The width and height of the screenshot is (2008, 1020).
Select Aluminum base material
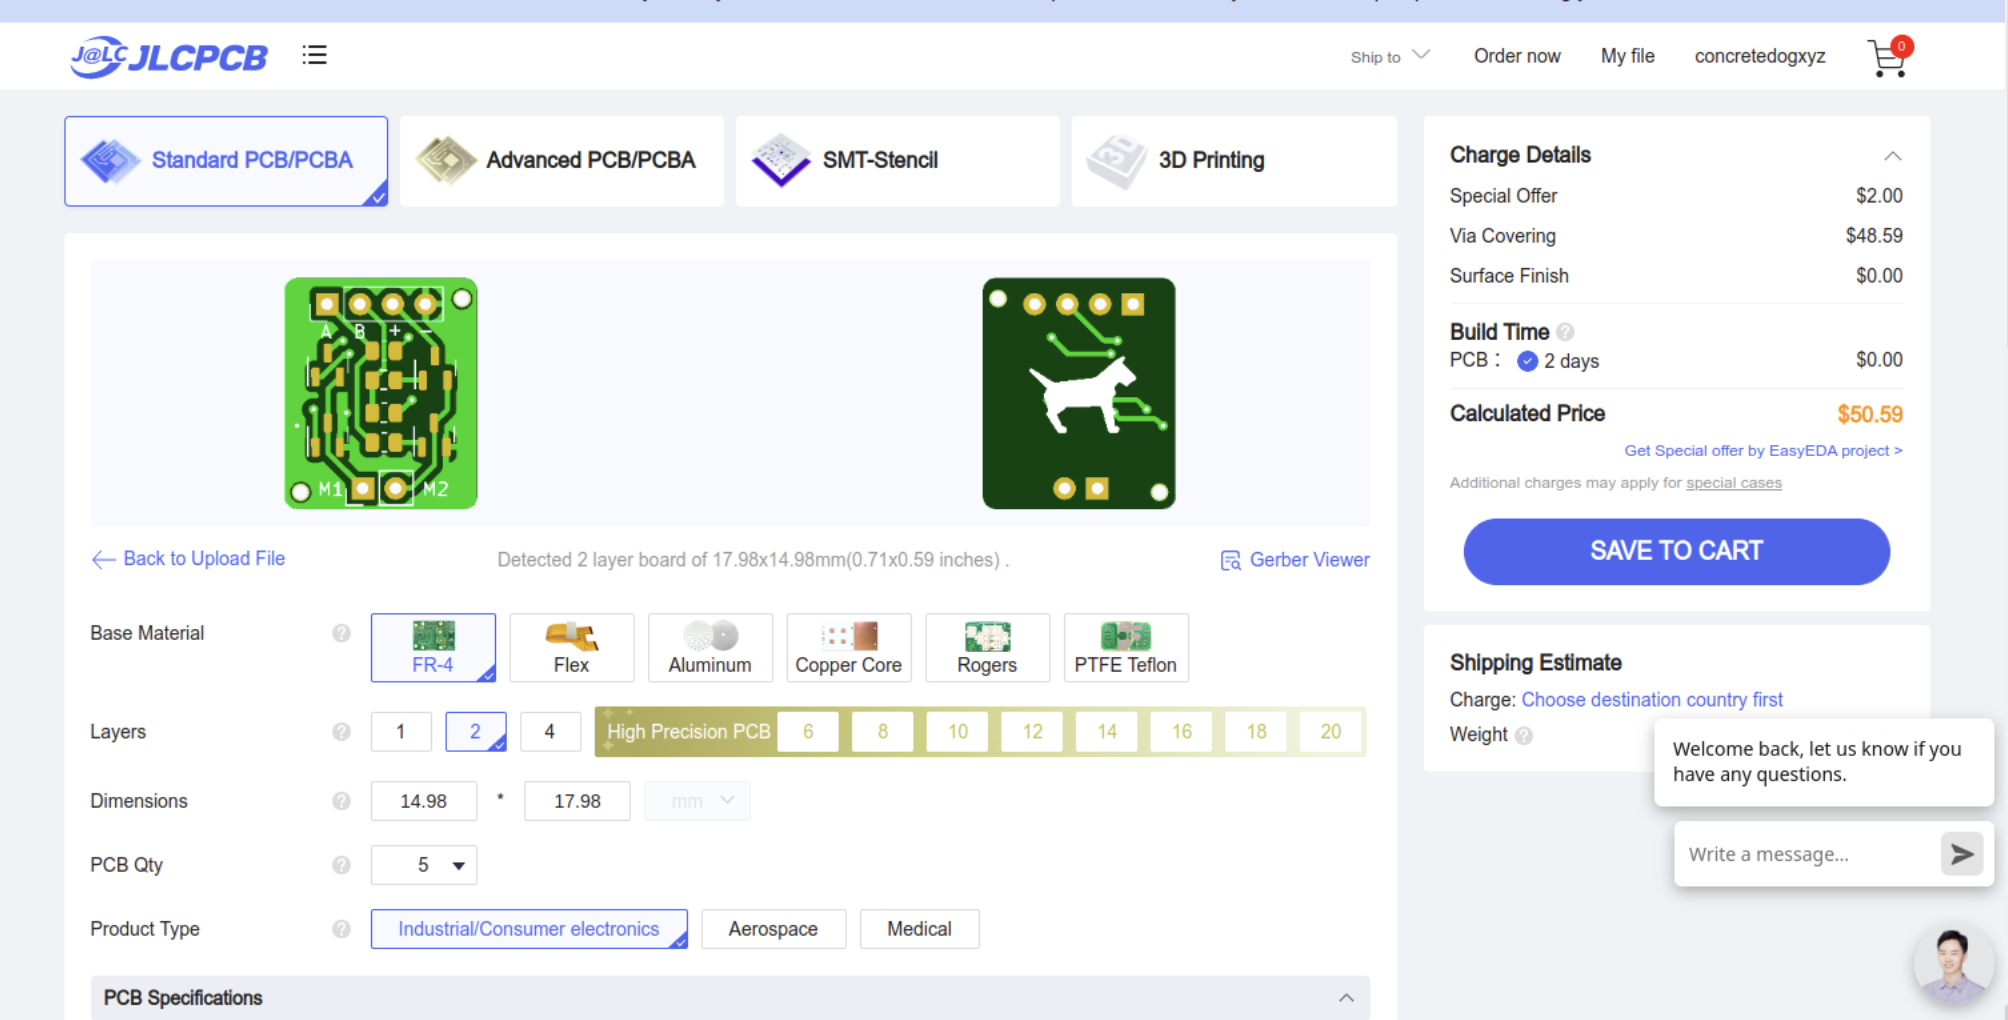[710, 648]
